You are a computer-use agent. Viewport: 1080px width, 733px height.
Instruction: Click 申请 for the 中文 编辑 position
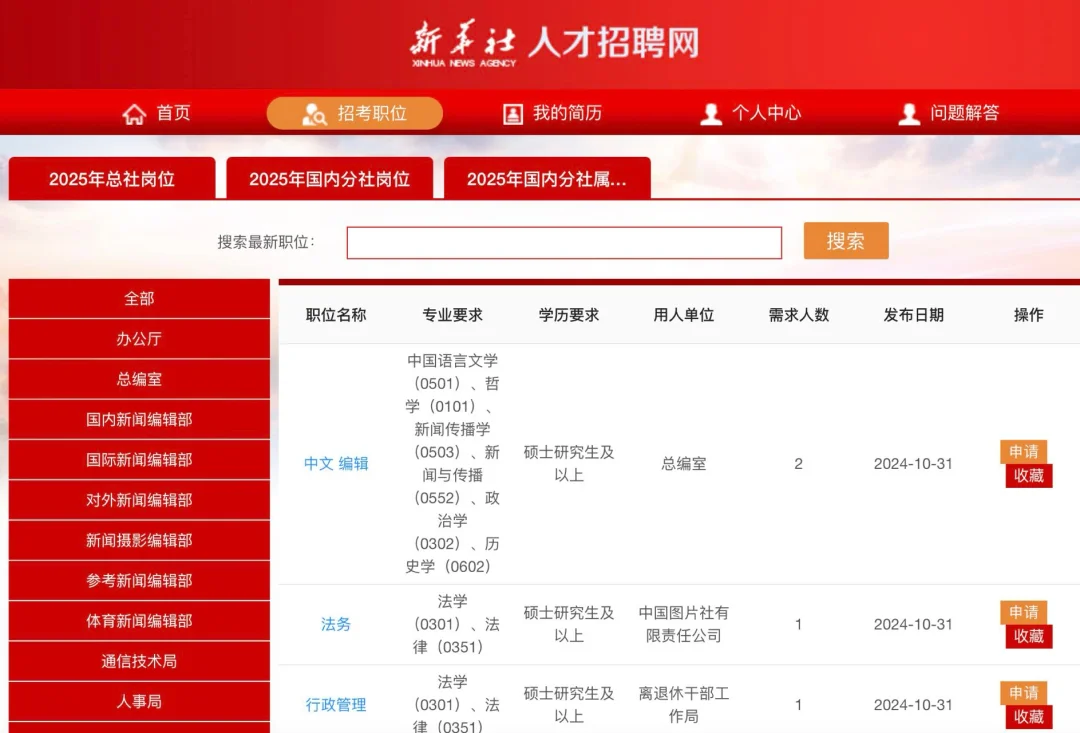click(x=1024, y=451)
